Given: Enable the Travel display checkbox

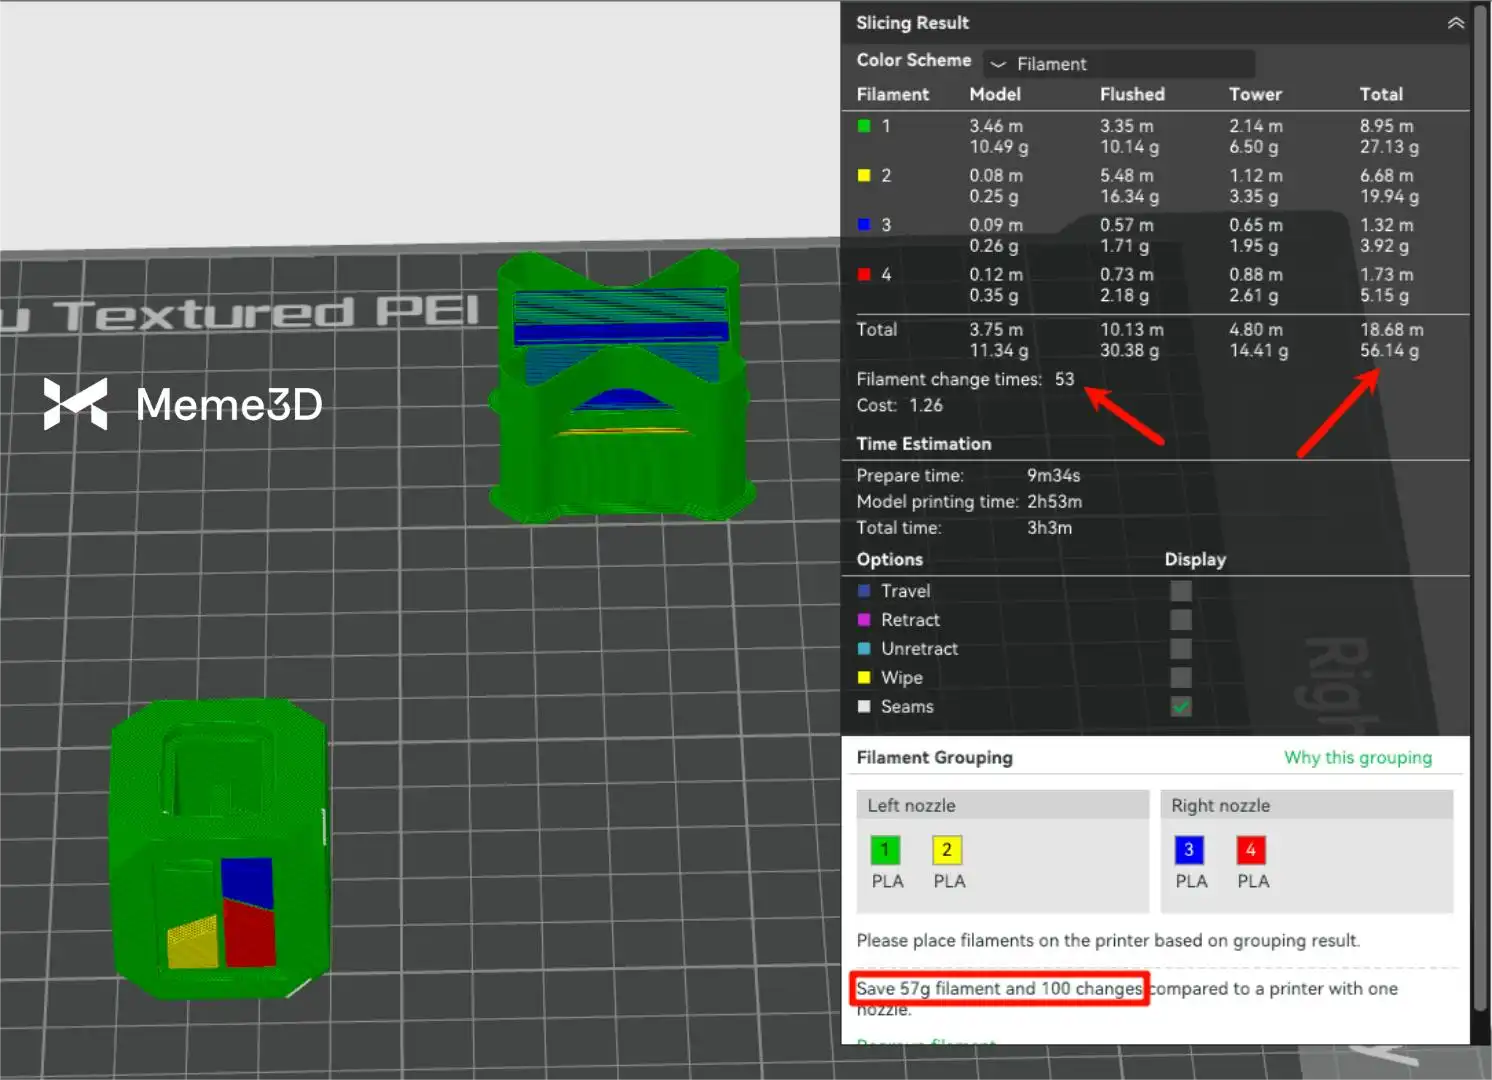Looking at the screenshot, I should point(1181,591).
